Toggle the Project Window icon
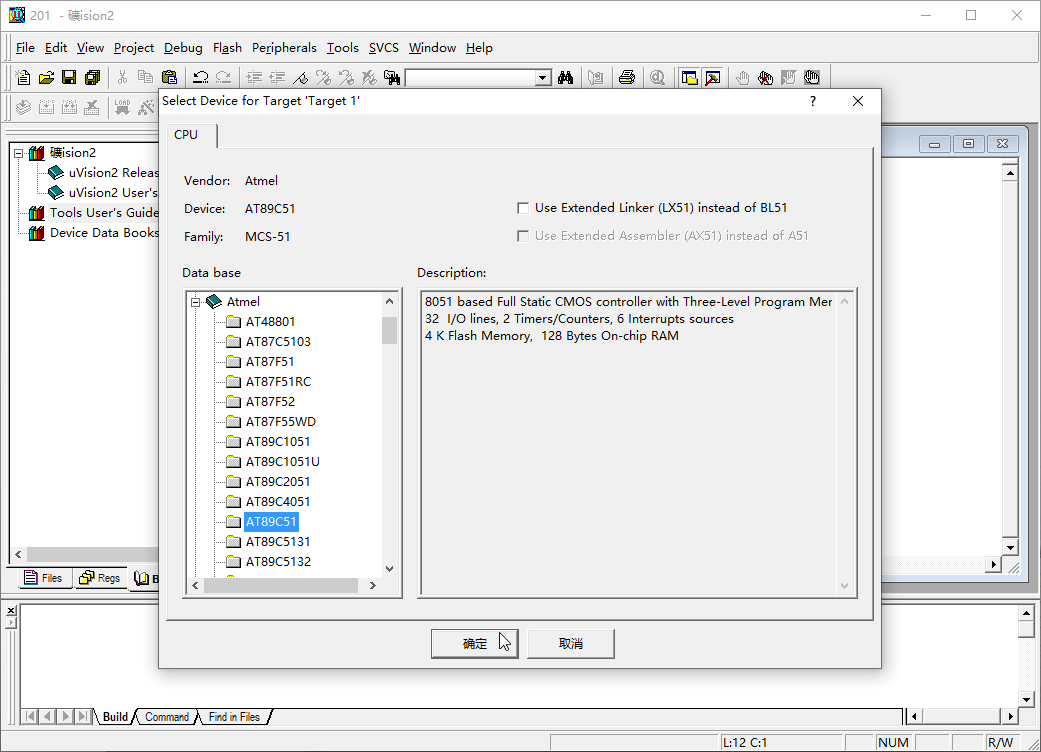The image size is (1041, 752). (x=690, y=78)
